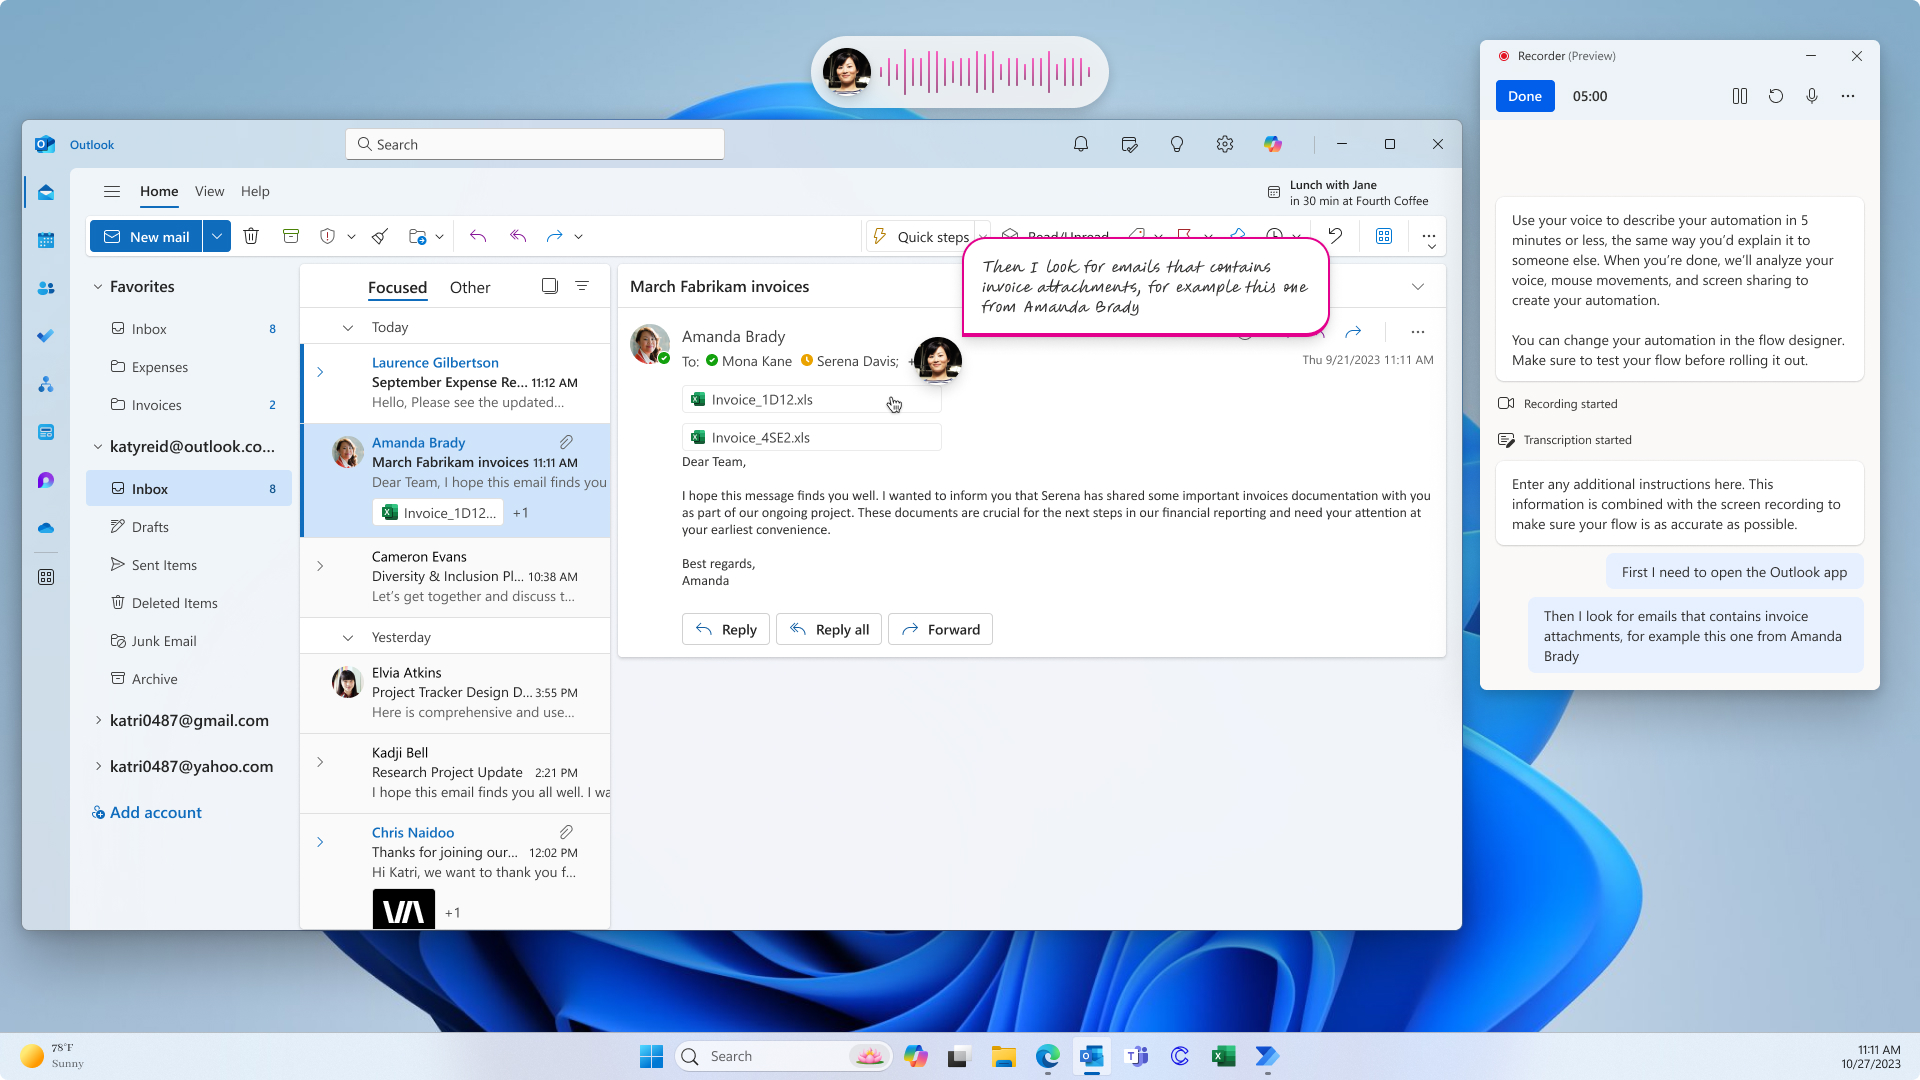
Task: Click the Windows Search taskbar icon
Action: (x=691, y=1056)
